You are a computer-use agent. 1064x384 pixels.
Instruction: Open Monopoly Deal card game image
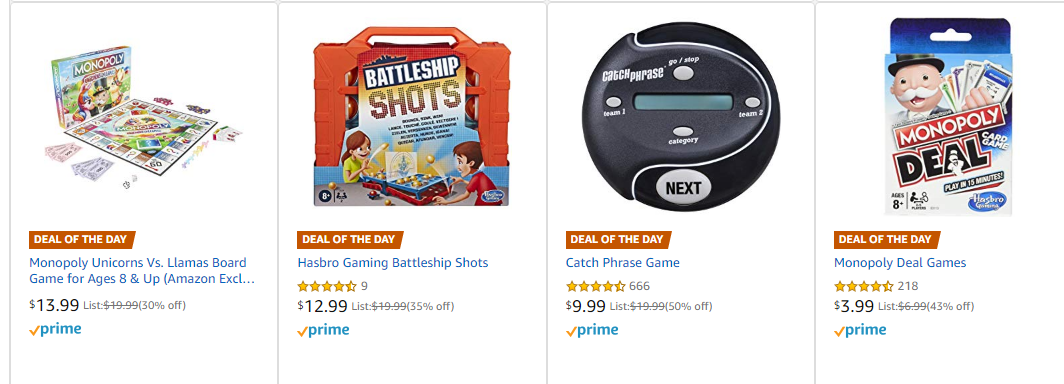click(x=949, y=117)
